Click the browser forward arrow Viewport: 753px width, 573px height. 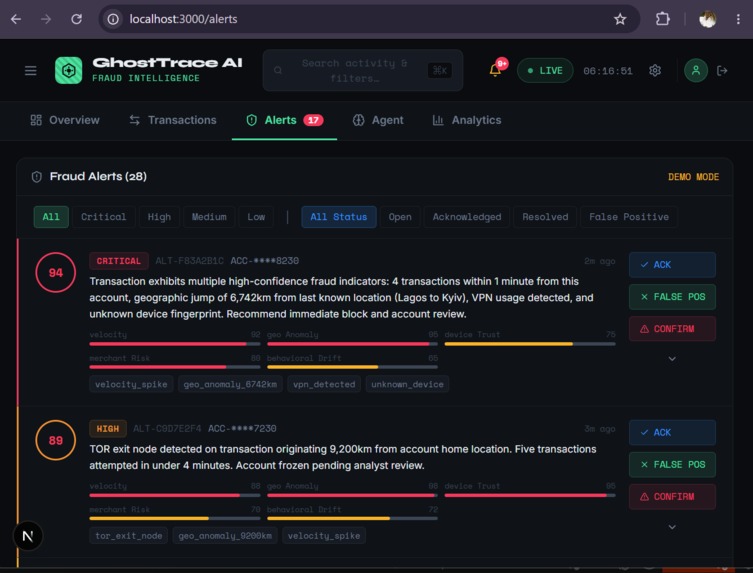pyautogui.click(x=46, y=19)
